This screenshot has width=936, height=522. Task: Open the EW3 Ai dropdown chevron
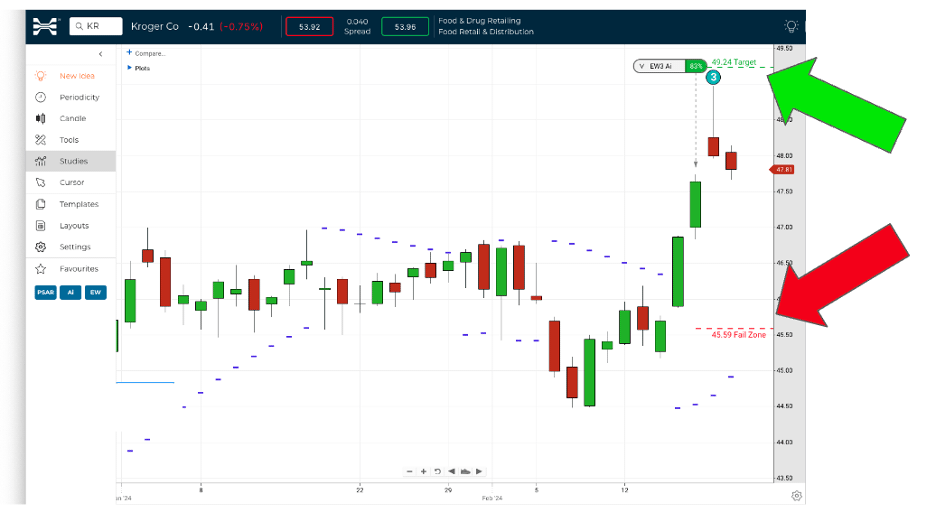coord(642,66)
